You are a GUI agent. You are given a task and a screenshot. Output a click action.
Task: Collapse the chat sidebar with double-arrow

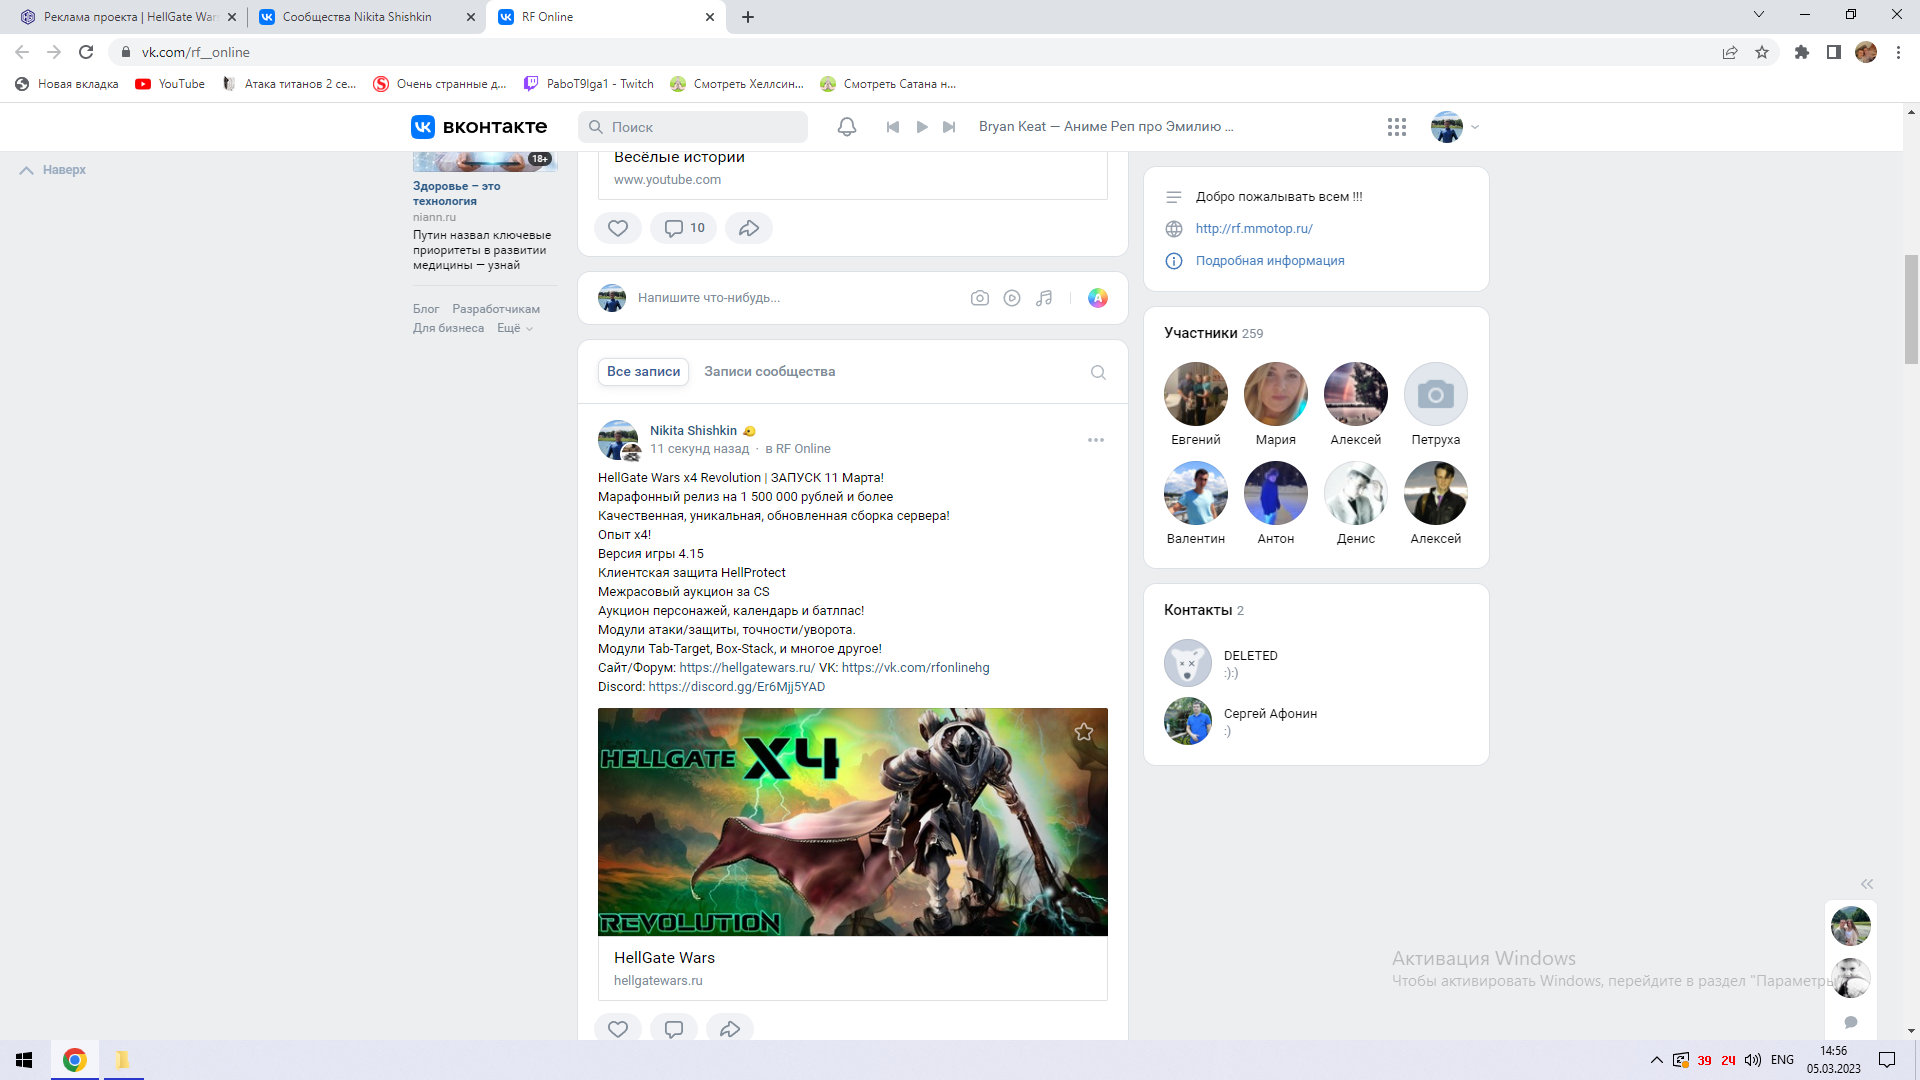(1867, 884)
